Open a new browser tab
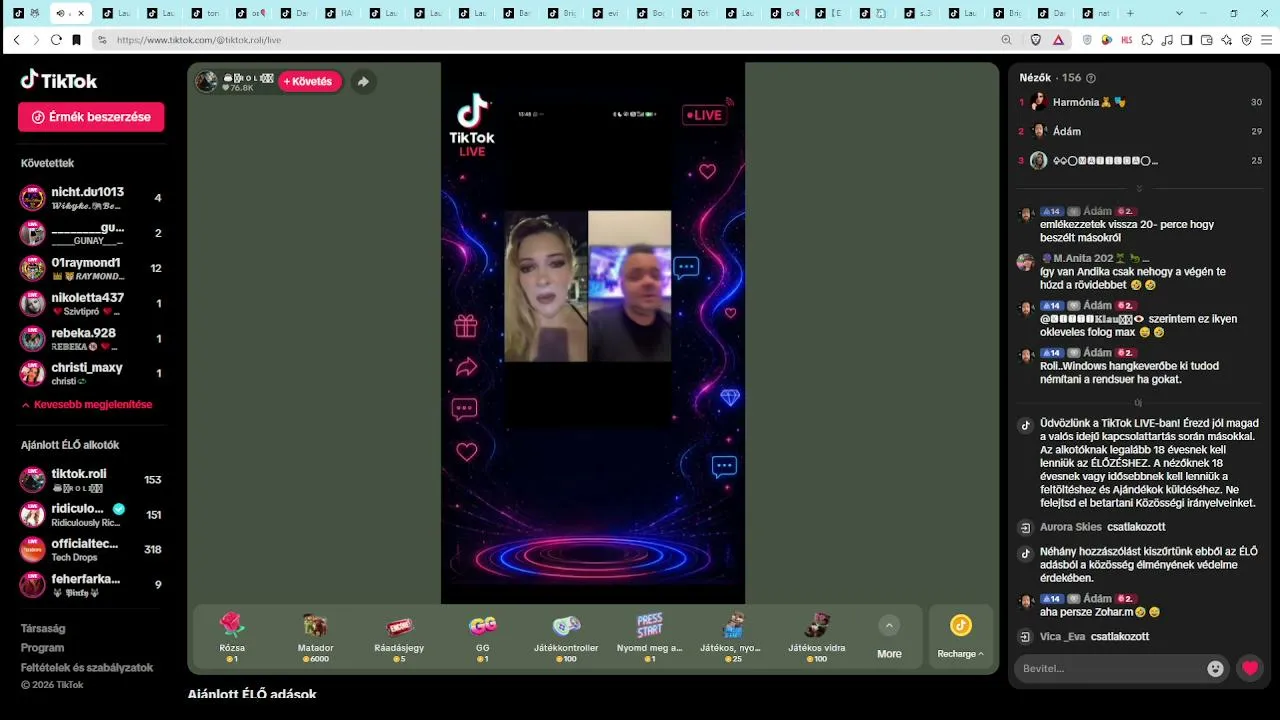This screenshot has height=720, width=1280. (1130, 13)
